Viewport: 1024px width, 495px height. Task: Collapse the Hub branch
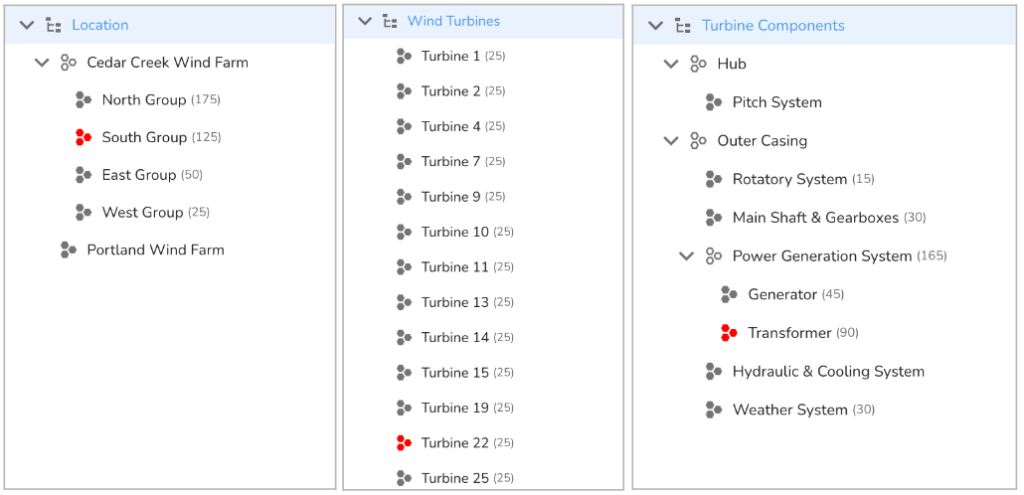tap(671, 64)
